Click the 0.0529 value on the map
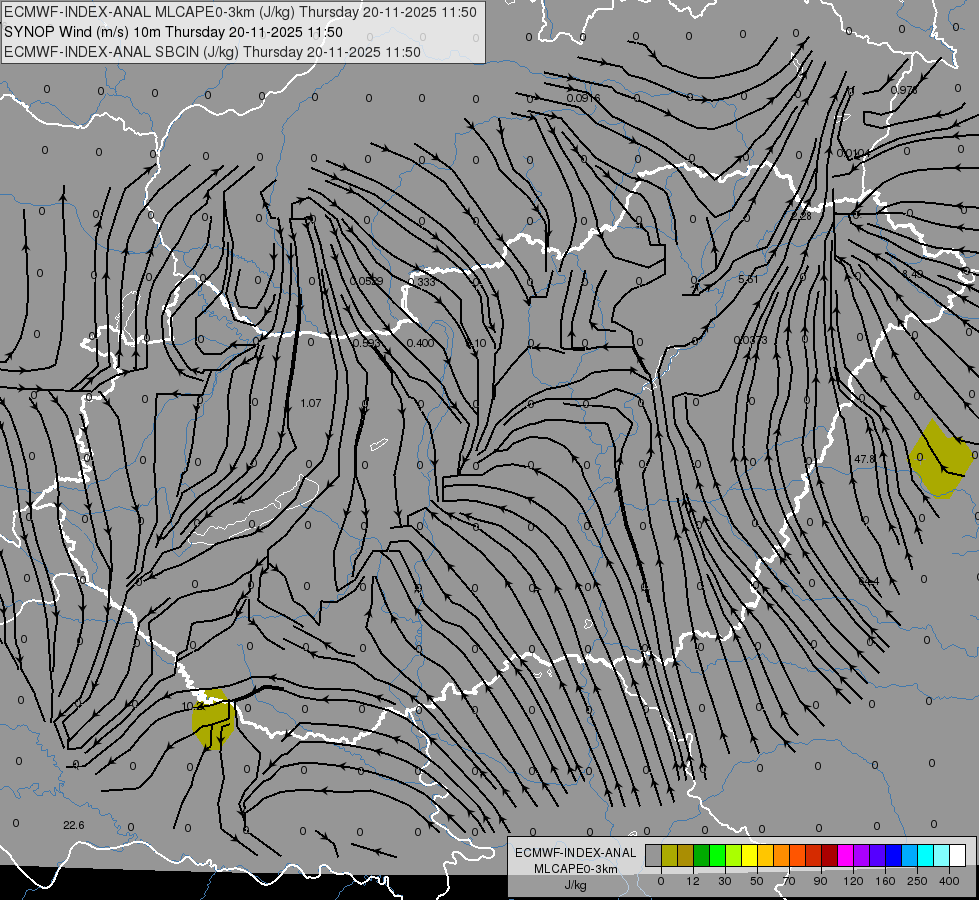 coord(367,281)
